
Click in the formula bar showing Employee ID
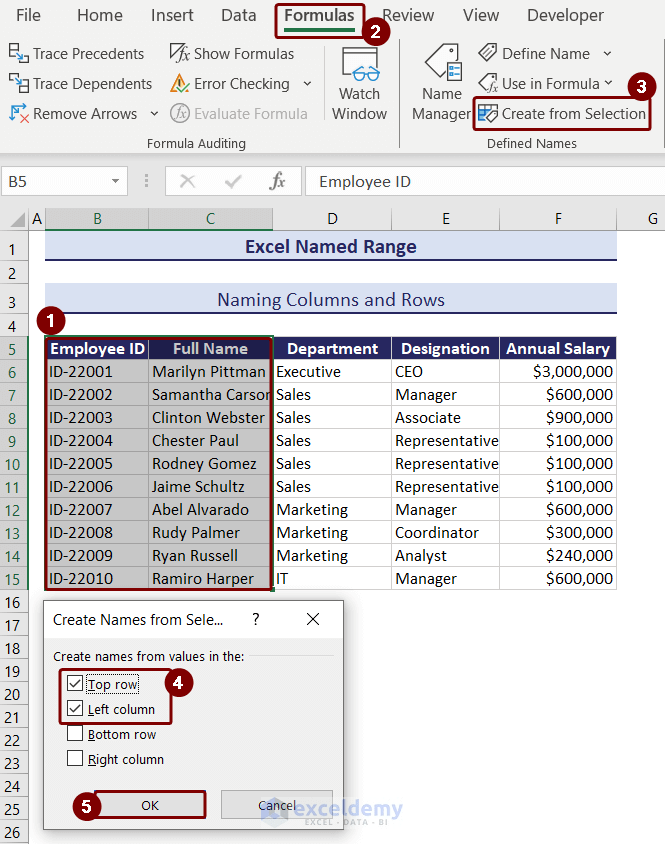point(485,181)
